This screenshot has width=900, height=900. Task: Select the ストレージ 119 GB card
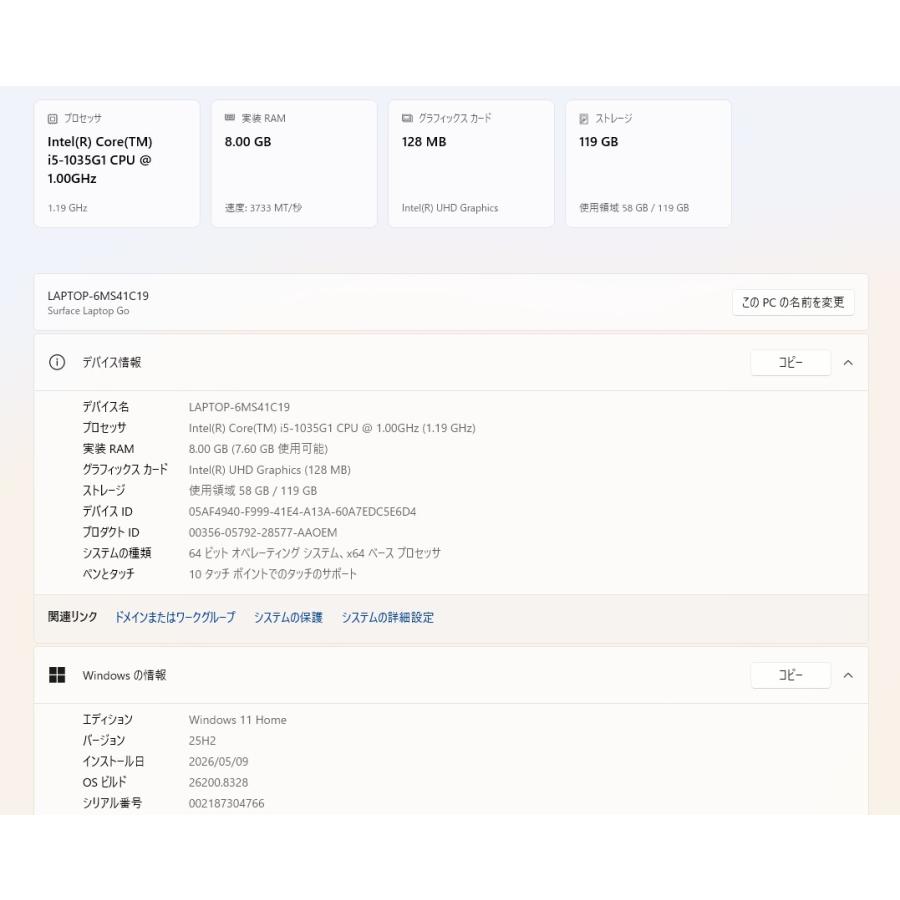[x=649, y=164]
